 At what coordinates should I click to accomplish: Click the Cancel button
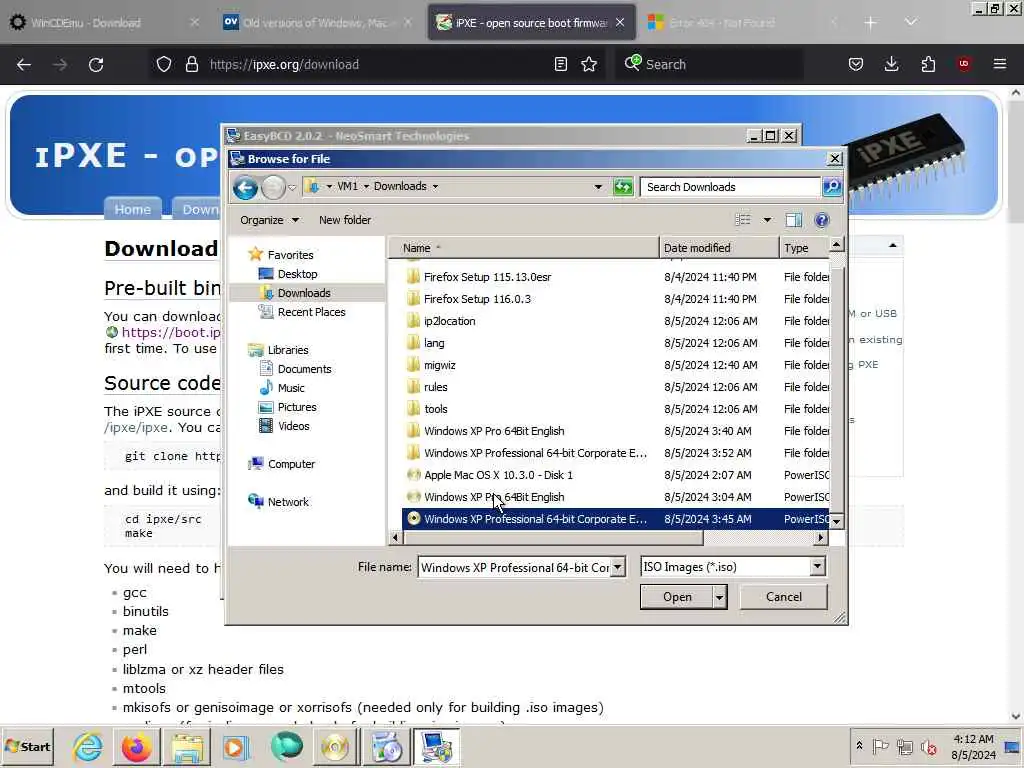(x=784, y=597)
